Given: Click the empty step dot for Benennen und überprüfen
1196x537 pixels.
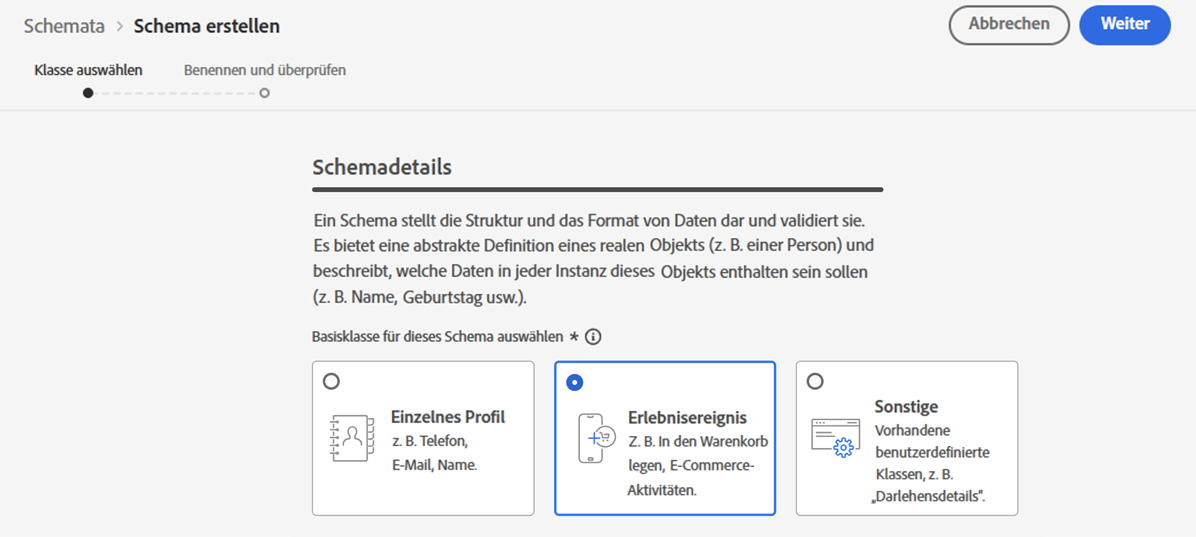Looking at the screenshot, I should click(x=264, y=93).
